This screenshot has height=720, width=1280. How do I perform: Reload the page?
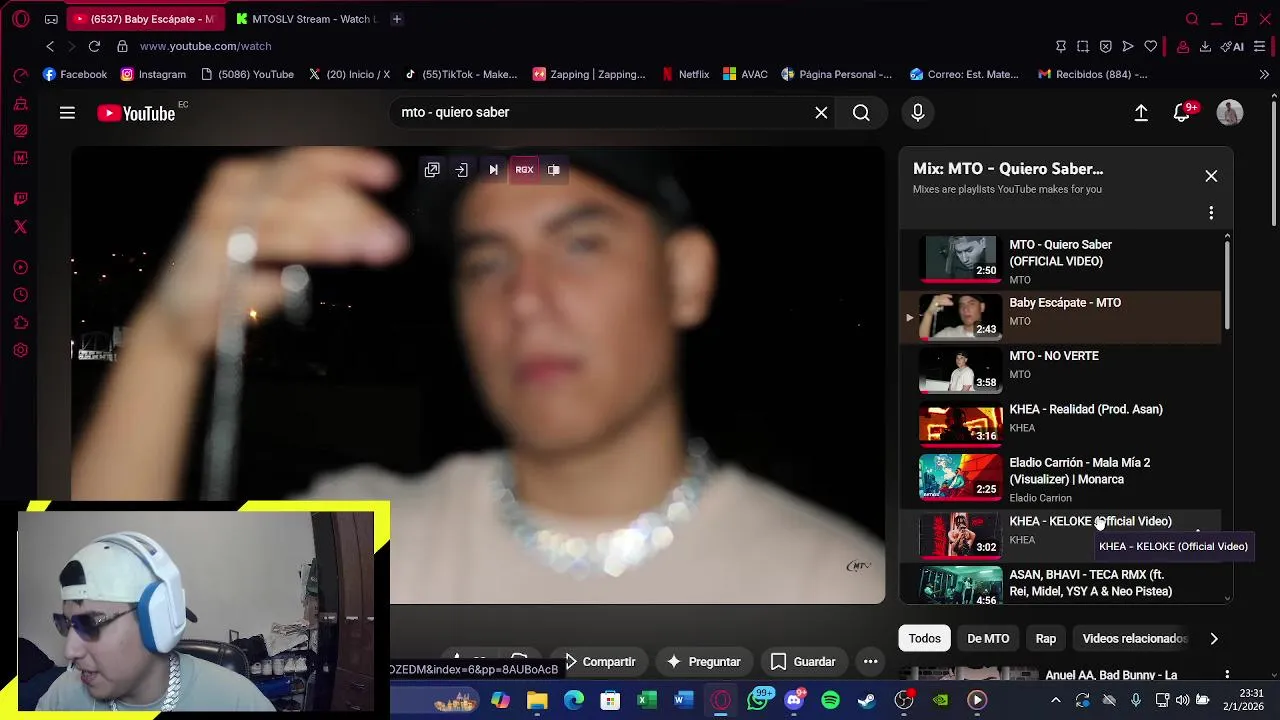point(94,46)
